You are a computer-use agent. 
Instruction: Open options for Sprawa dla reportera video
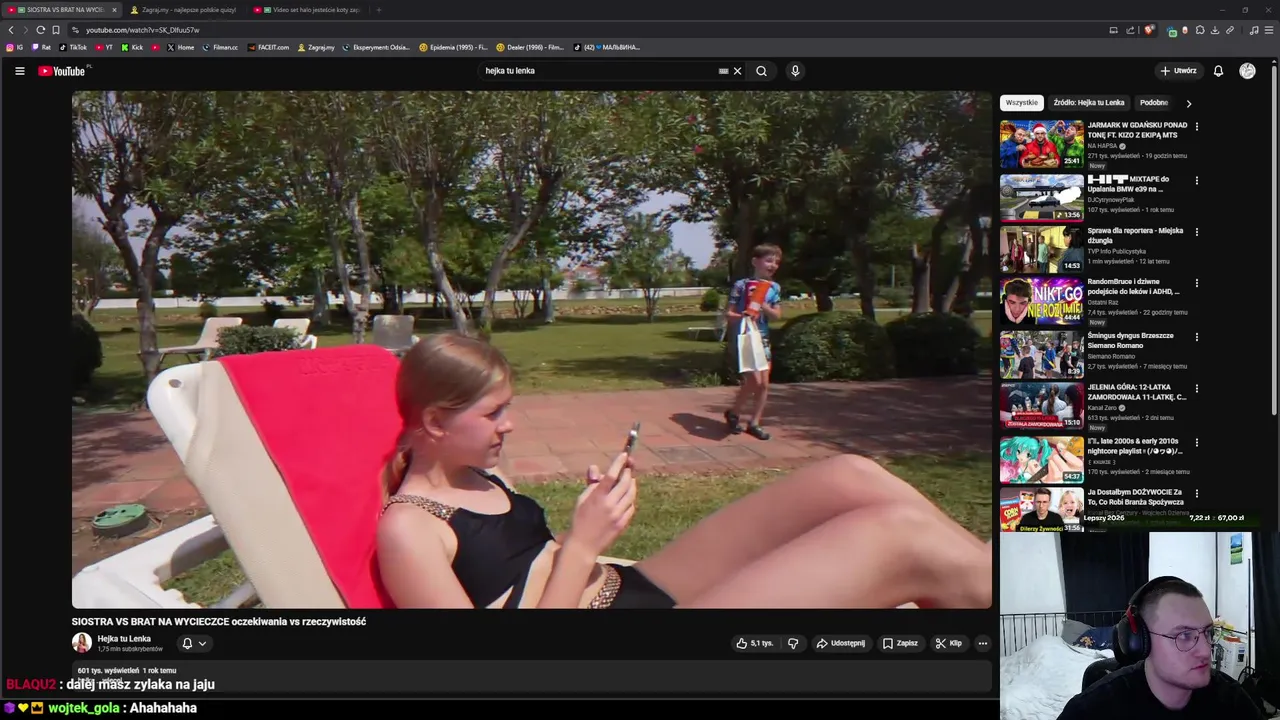(1196, 232)
